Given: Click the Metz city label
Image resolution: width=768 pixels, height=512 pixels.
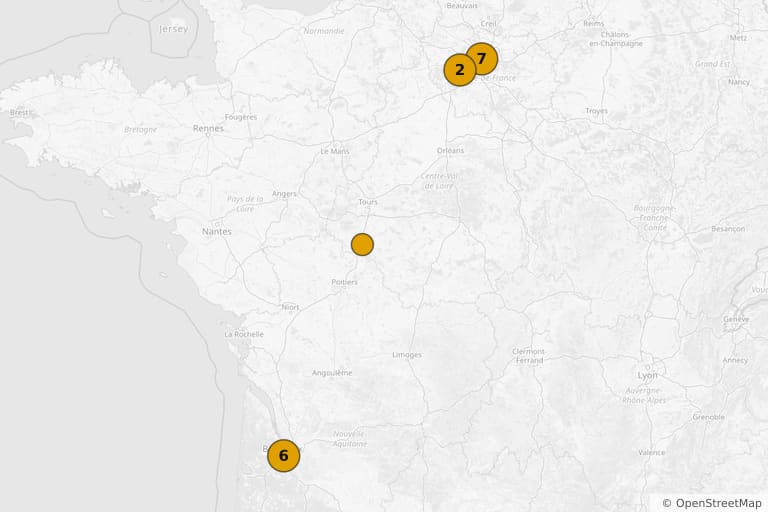Looking at the screenshot, I should click(738, 38).
